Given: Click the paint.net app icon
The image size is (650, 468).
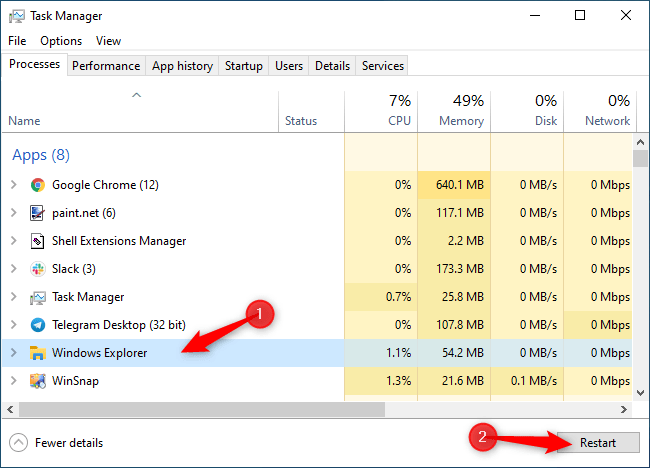Looking at the screenshot, I should [37, 213].
